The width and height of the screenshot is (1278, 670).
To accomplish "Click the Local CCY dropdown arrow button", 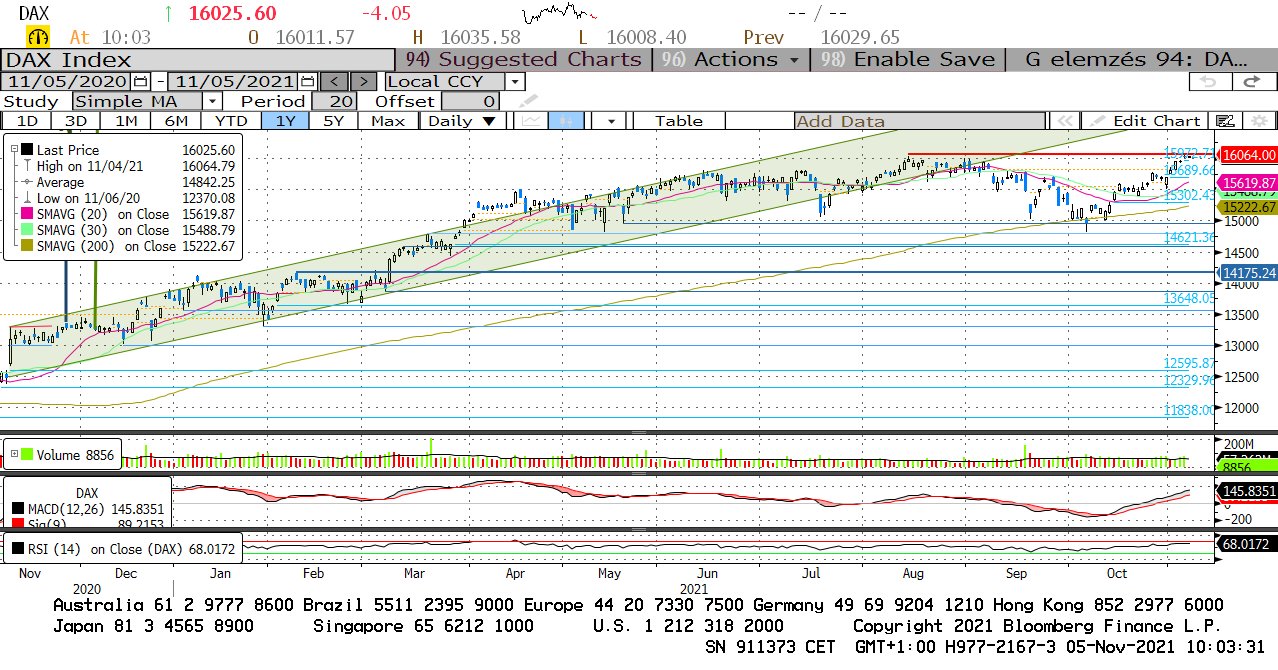I will click(514, 81).
